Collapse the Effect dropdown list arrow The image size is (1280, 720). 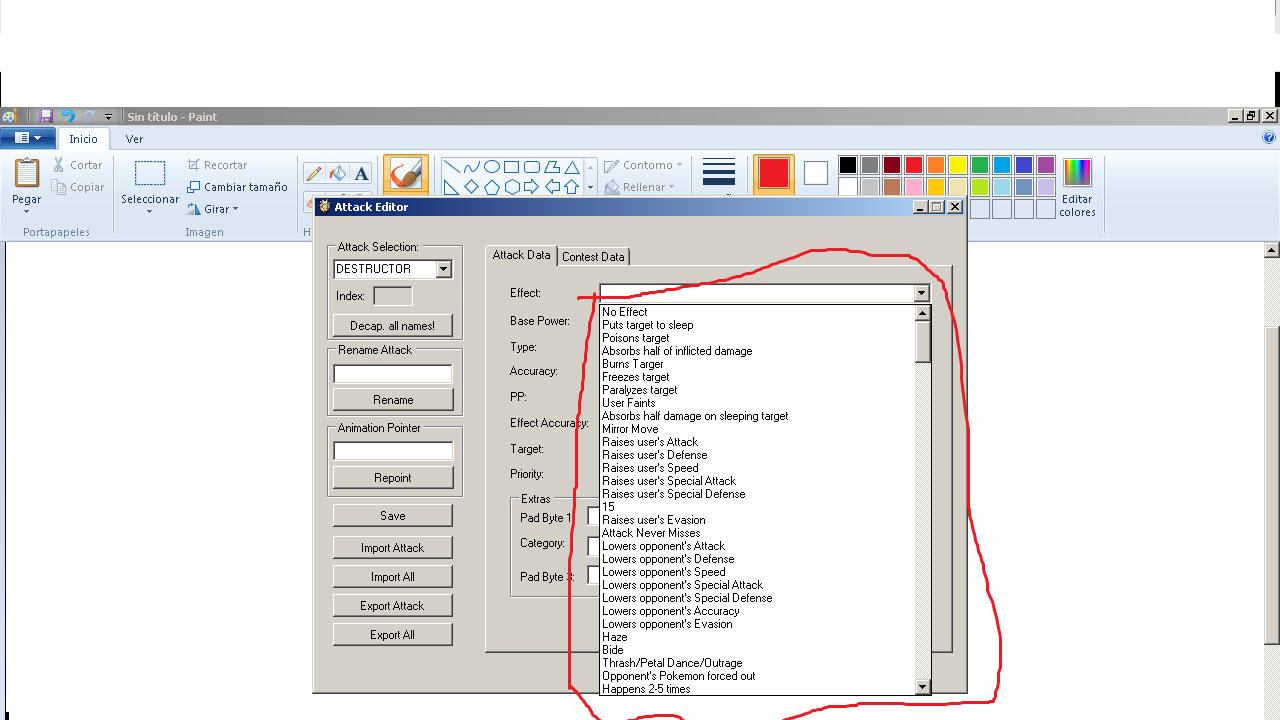[x=921, y=293]
